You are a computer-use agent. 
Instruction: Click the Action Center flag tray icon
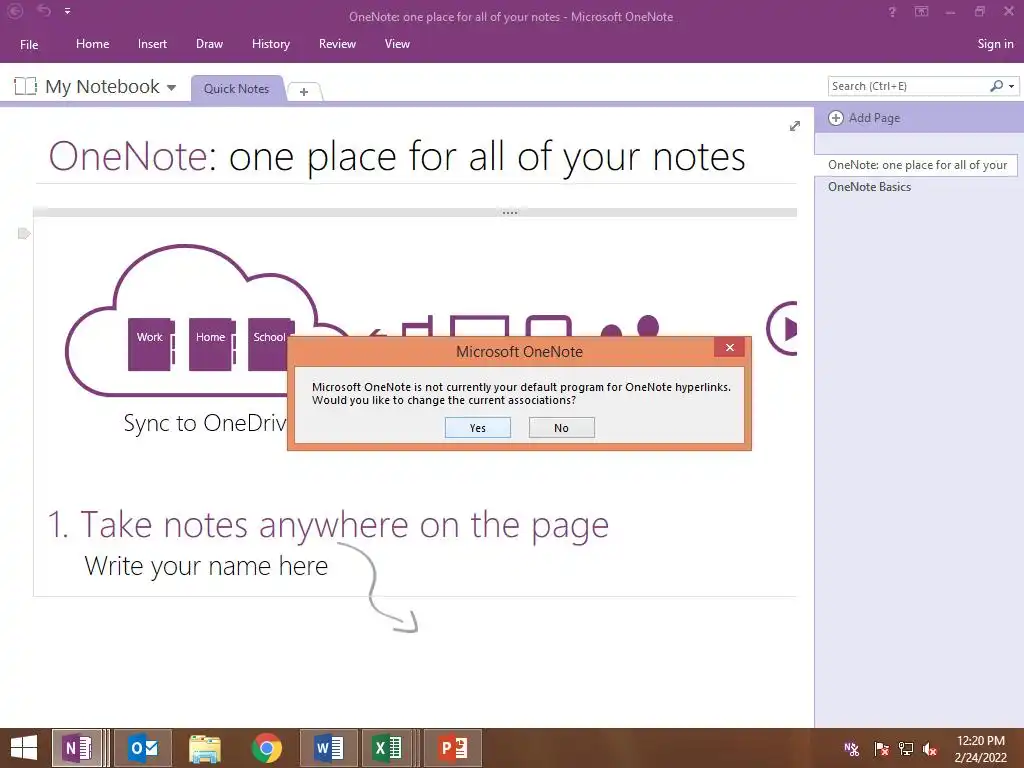[881, 748]
